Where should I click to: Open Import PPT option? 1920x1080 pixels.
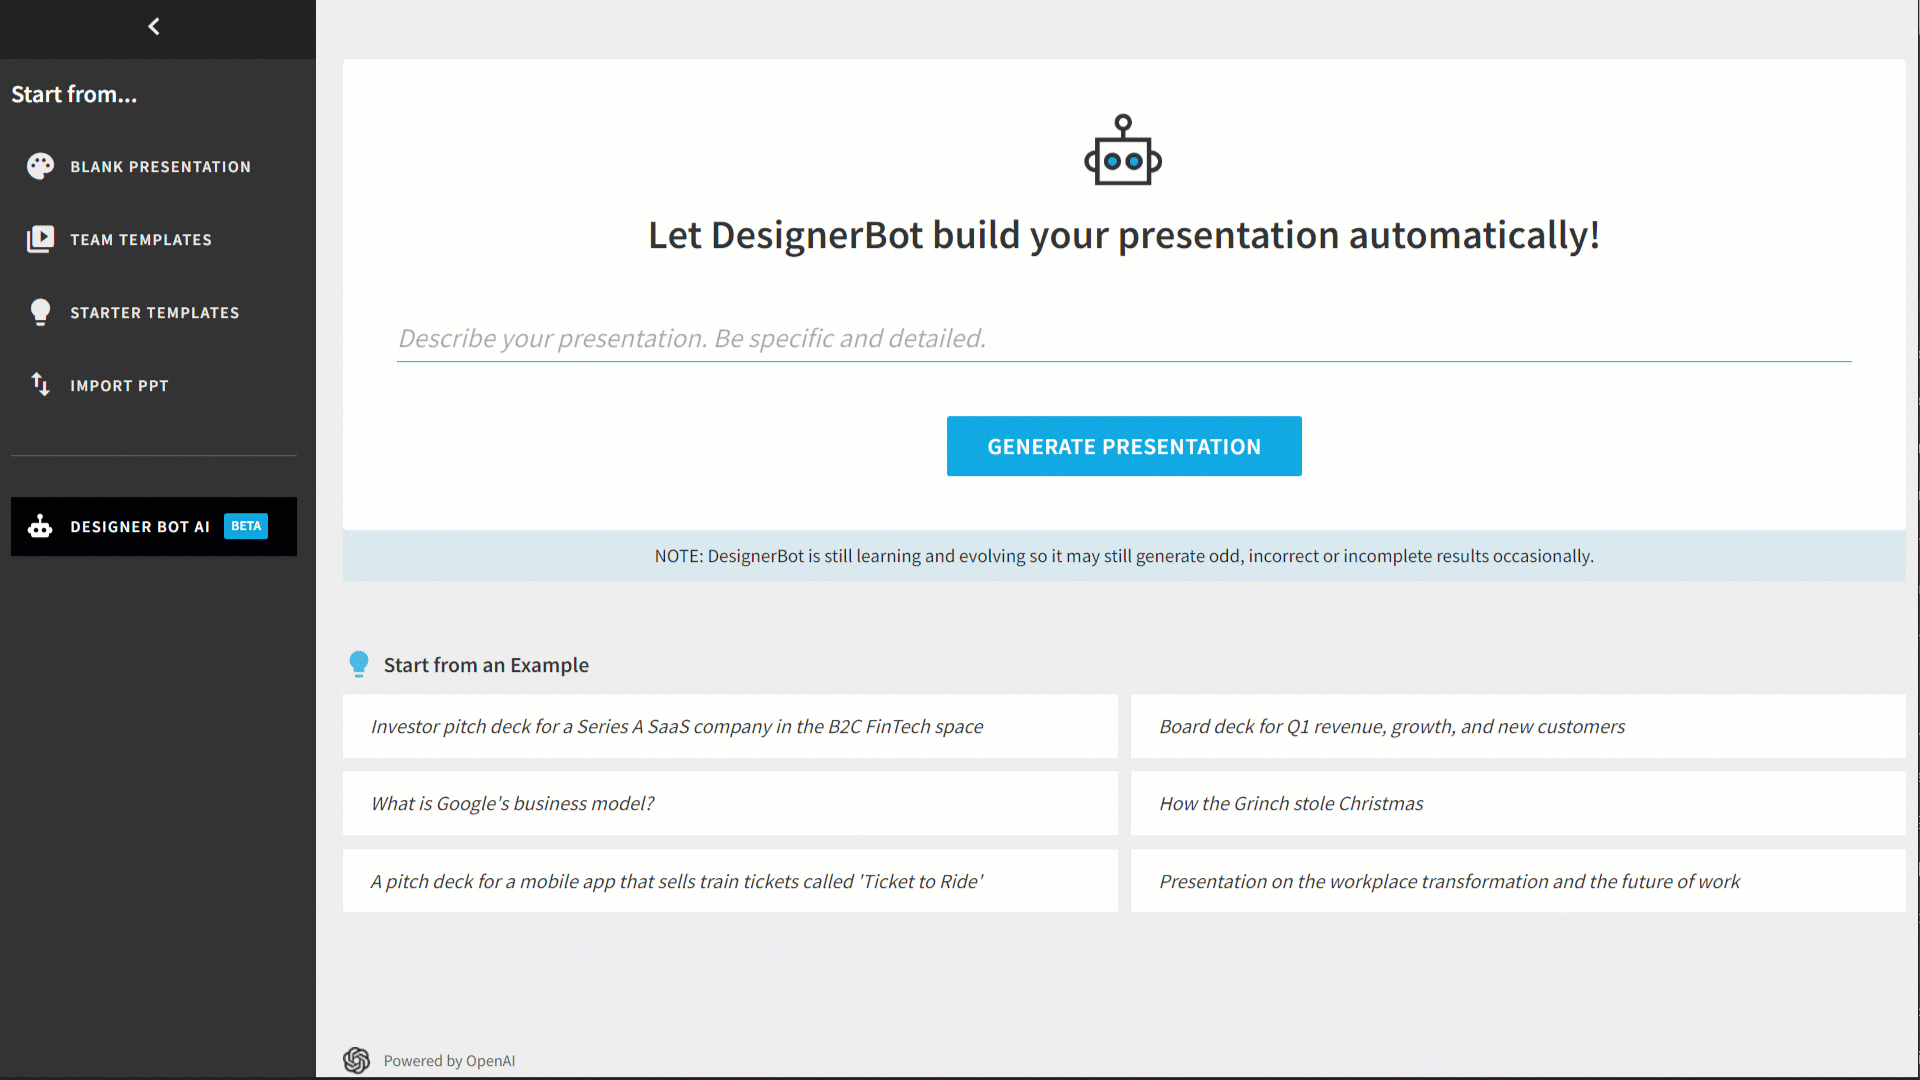pos(154,386)
